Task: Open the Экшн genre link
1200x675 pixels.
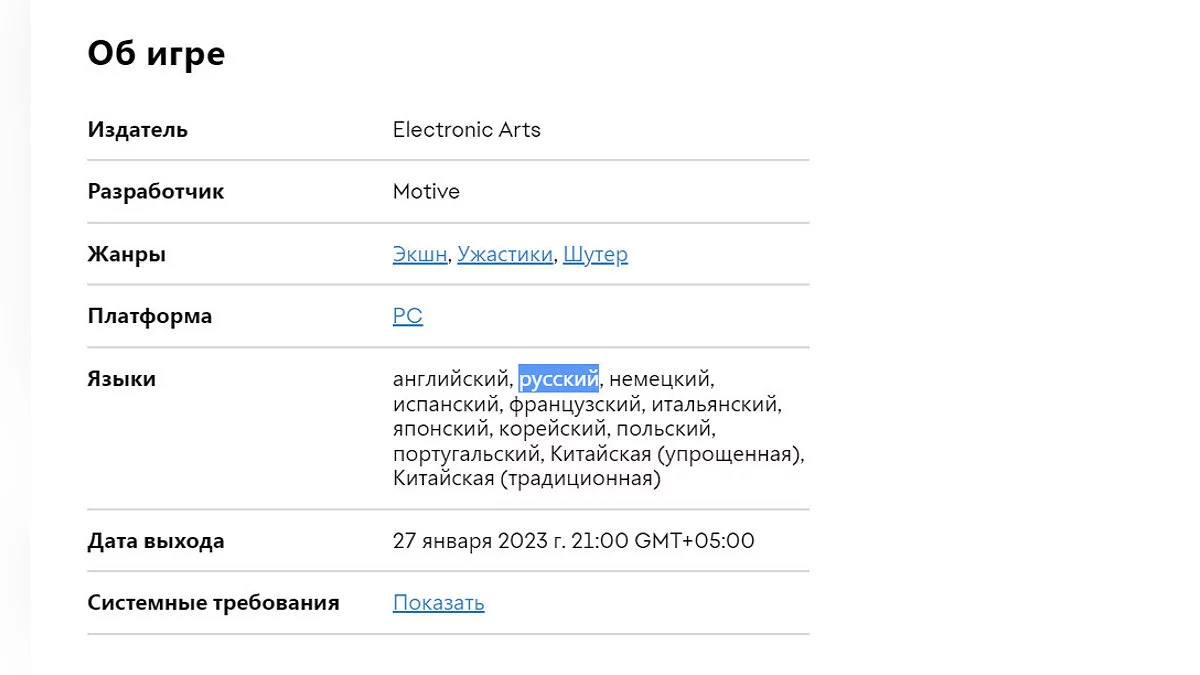Action: tap(420, 255)
